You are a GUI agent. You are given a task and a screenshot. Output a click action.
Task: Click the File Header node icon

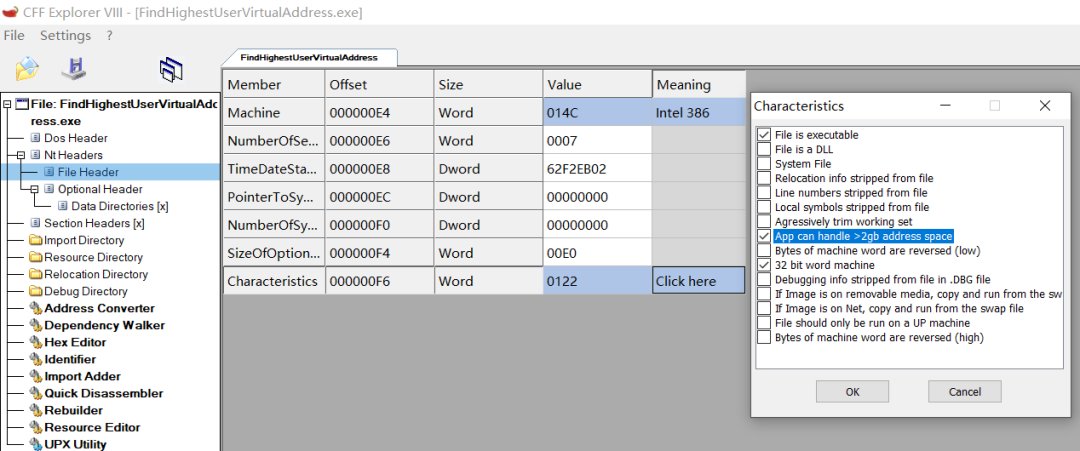50,172
